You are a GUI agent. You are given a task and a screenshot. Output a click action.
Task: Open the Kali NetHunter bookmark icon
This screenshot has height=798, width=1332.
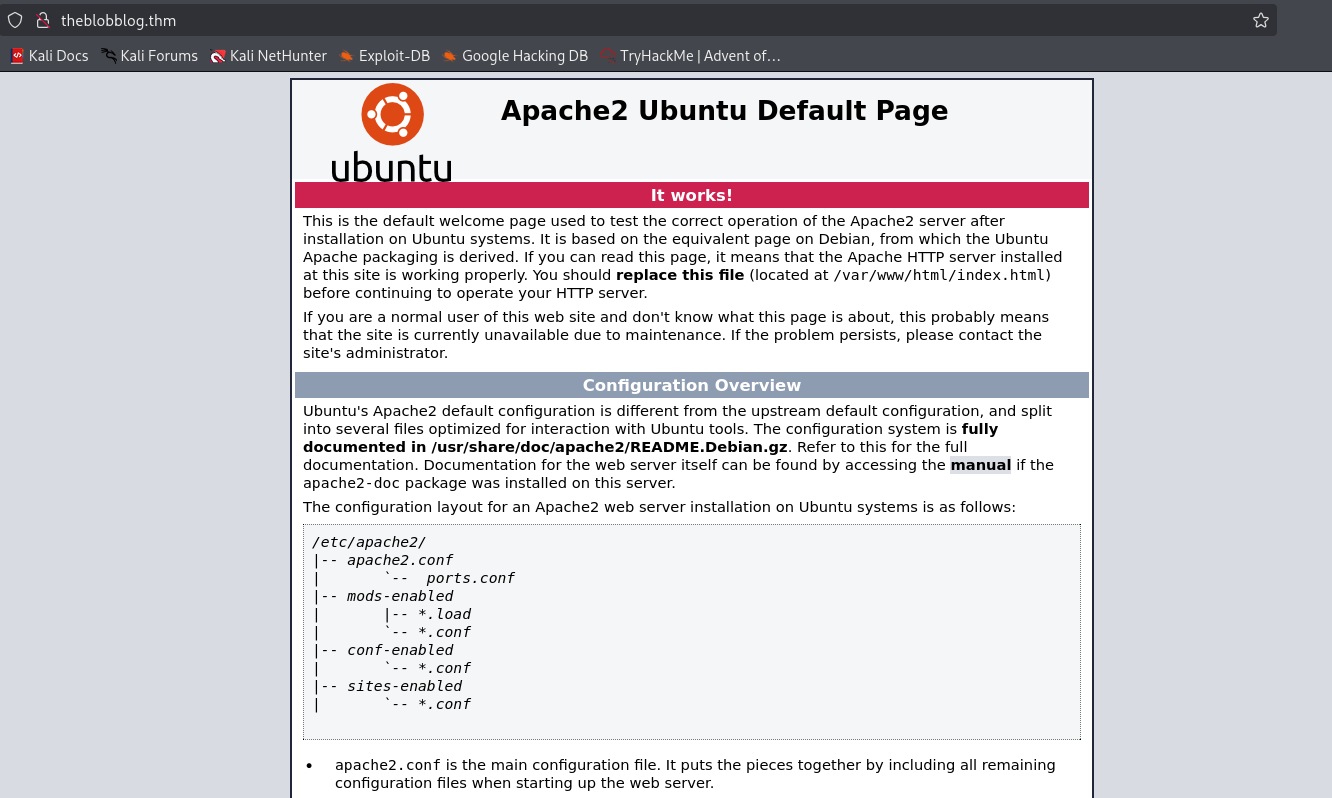click(218, 56)
